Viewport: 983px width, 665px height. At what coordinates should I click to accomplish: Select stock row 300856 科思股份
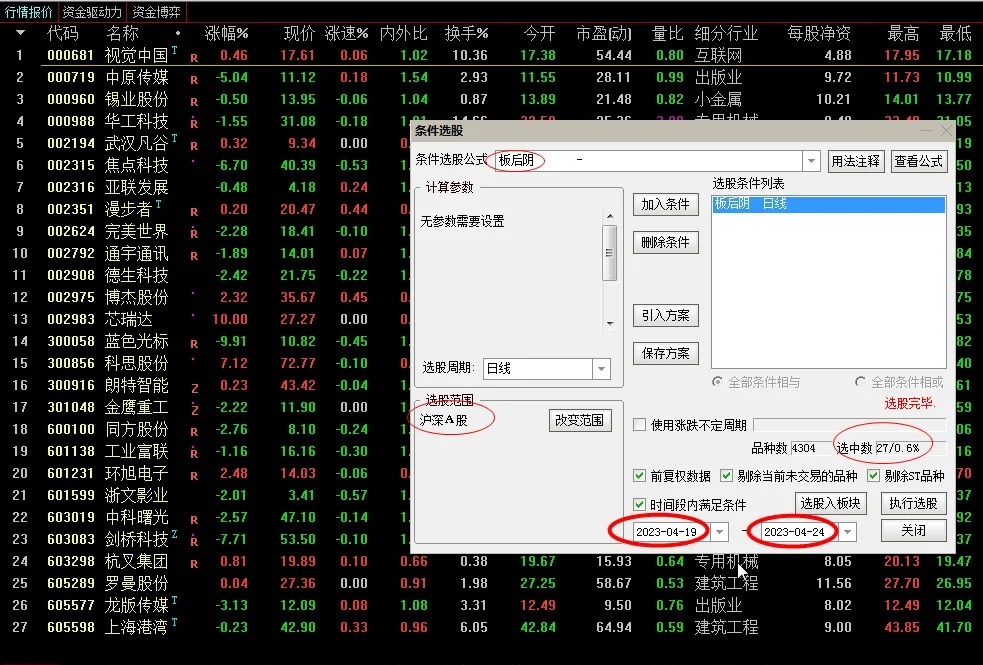(205, 363)
